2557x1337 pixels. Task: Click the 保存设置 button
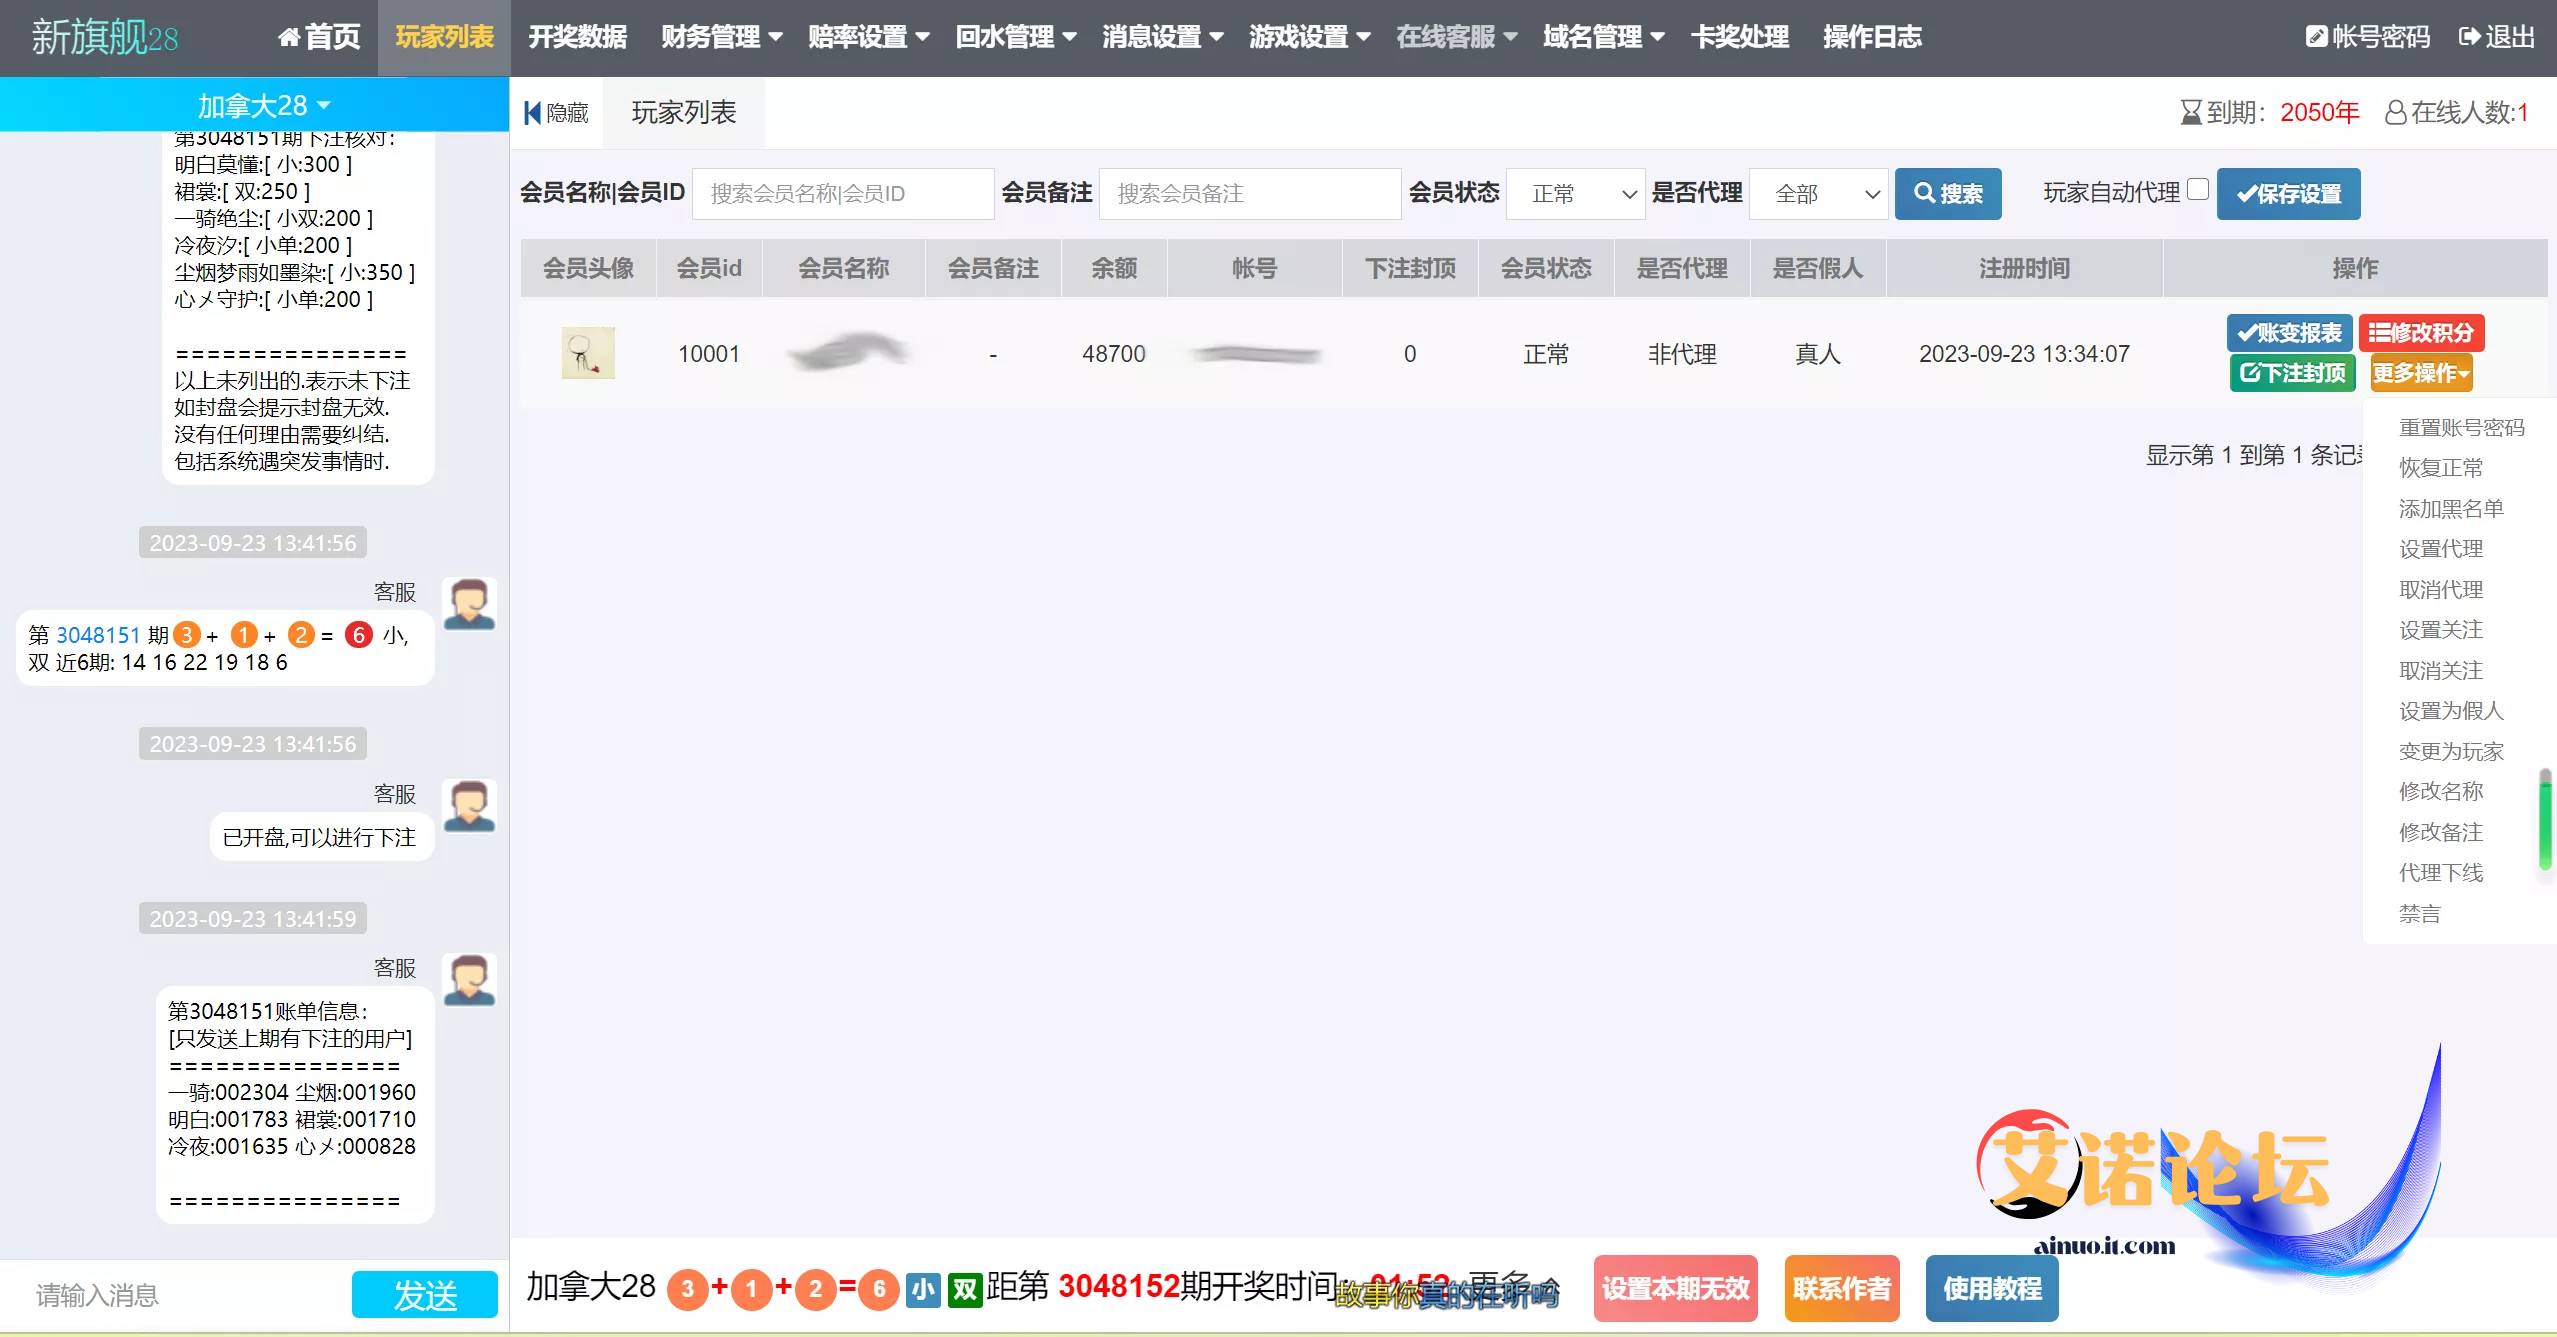(x=2288, y=194)
